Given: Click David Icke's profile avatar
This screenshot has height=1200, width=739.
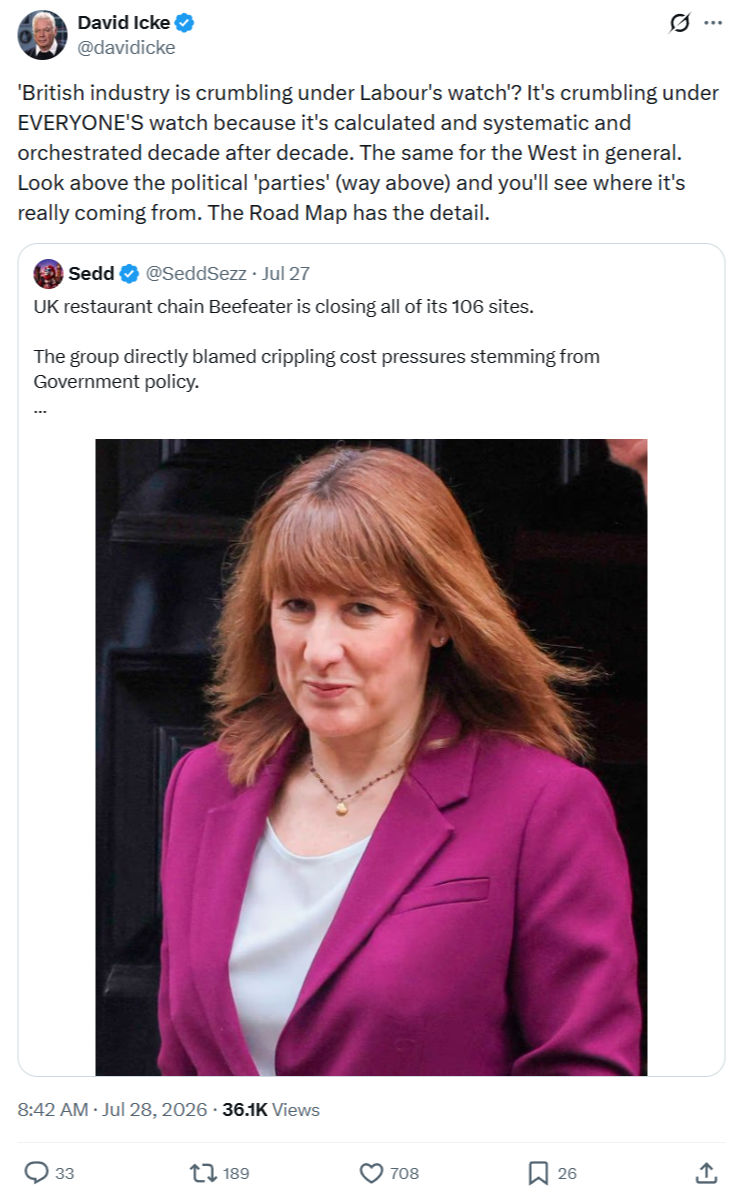Looking at the screenshot, I should click(42, 35).
